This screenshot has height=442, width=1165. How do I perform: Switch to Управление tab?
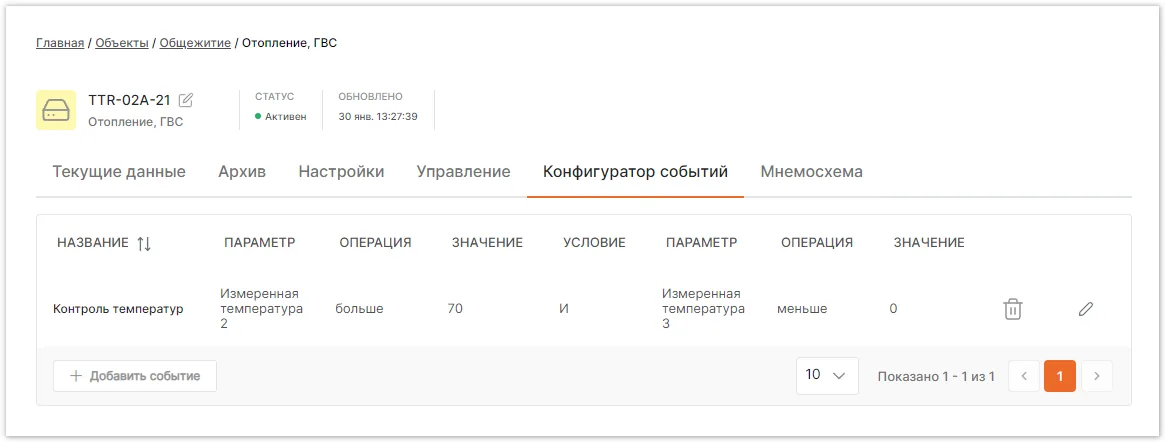click(464, 172)
